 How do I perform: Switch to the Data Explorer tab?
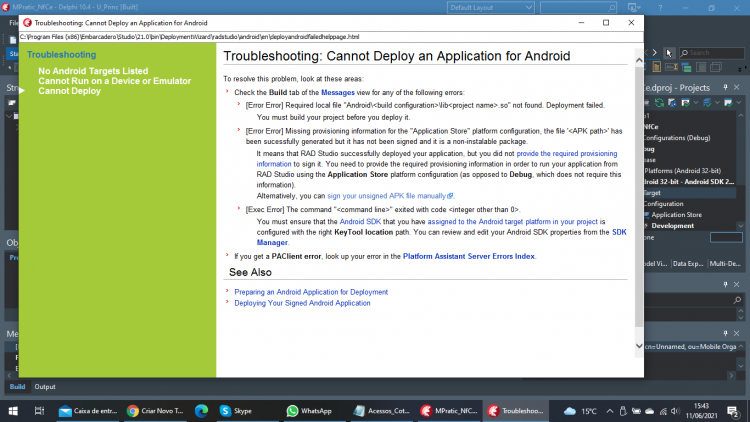point(687,264)
